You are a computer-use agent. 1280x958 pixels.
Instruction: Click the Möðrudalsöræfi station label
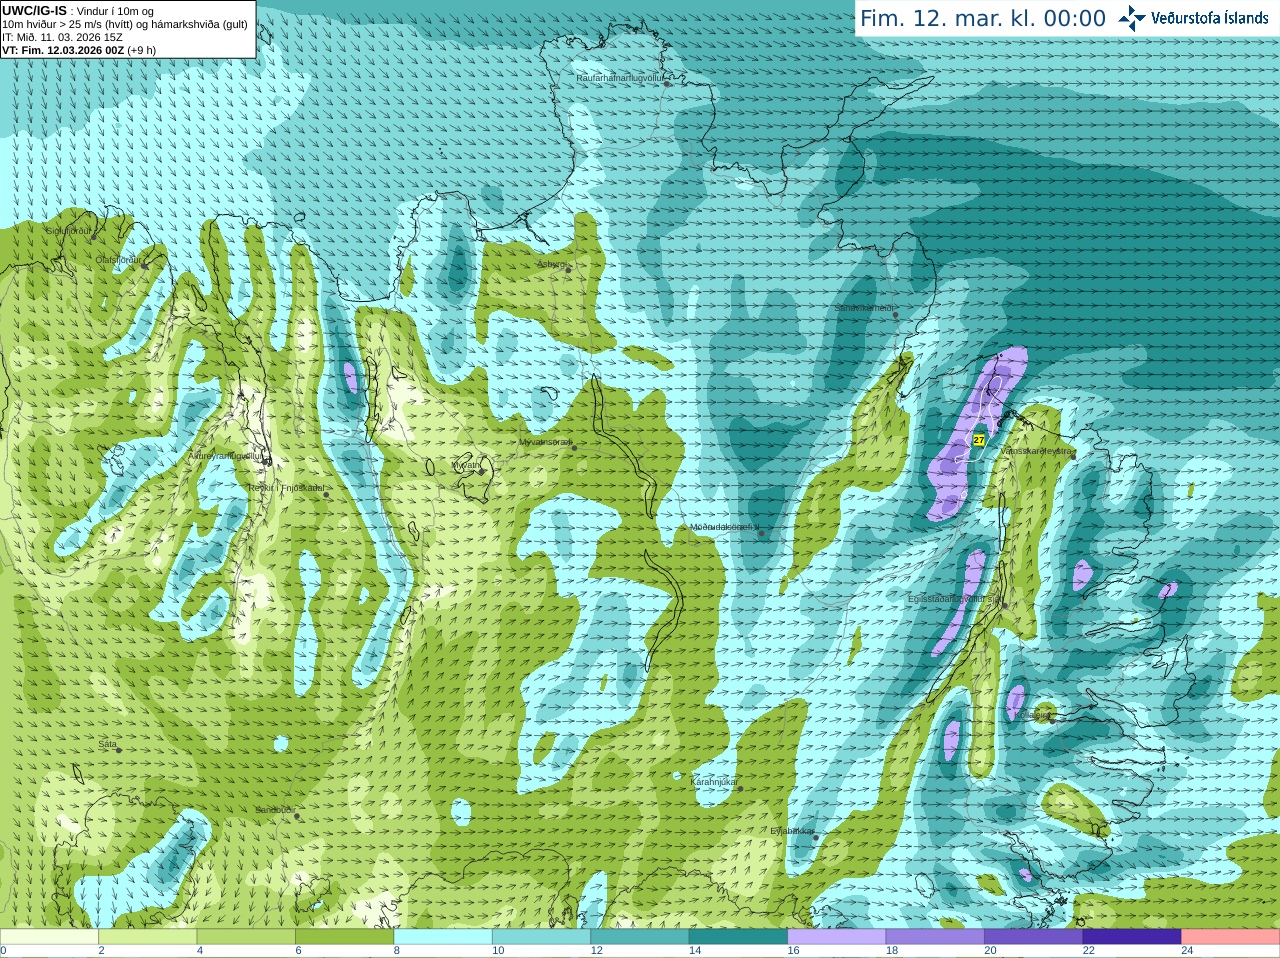[724, 527]
